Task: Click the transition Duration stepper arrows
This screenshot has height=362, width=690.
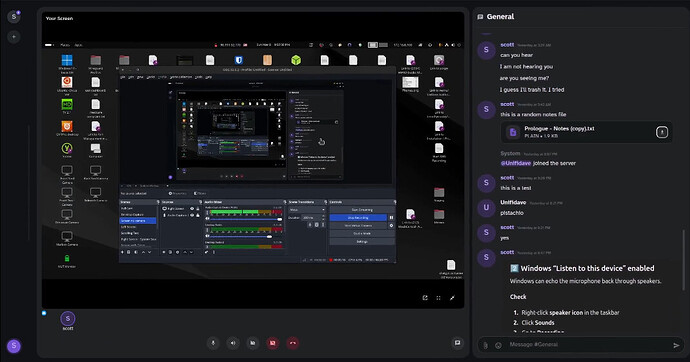Action: 323,217
